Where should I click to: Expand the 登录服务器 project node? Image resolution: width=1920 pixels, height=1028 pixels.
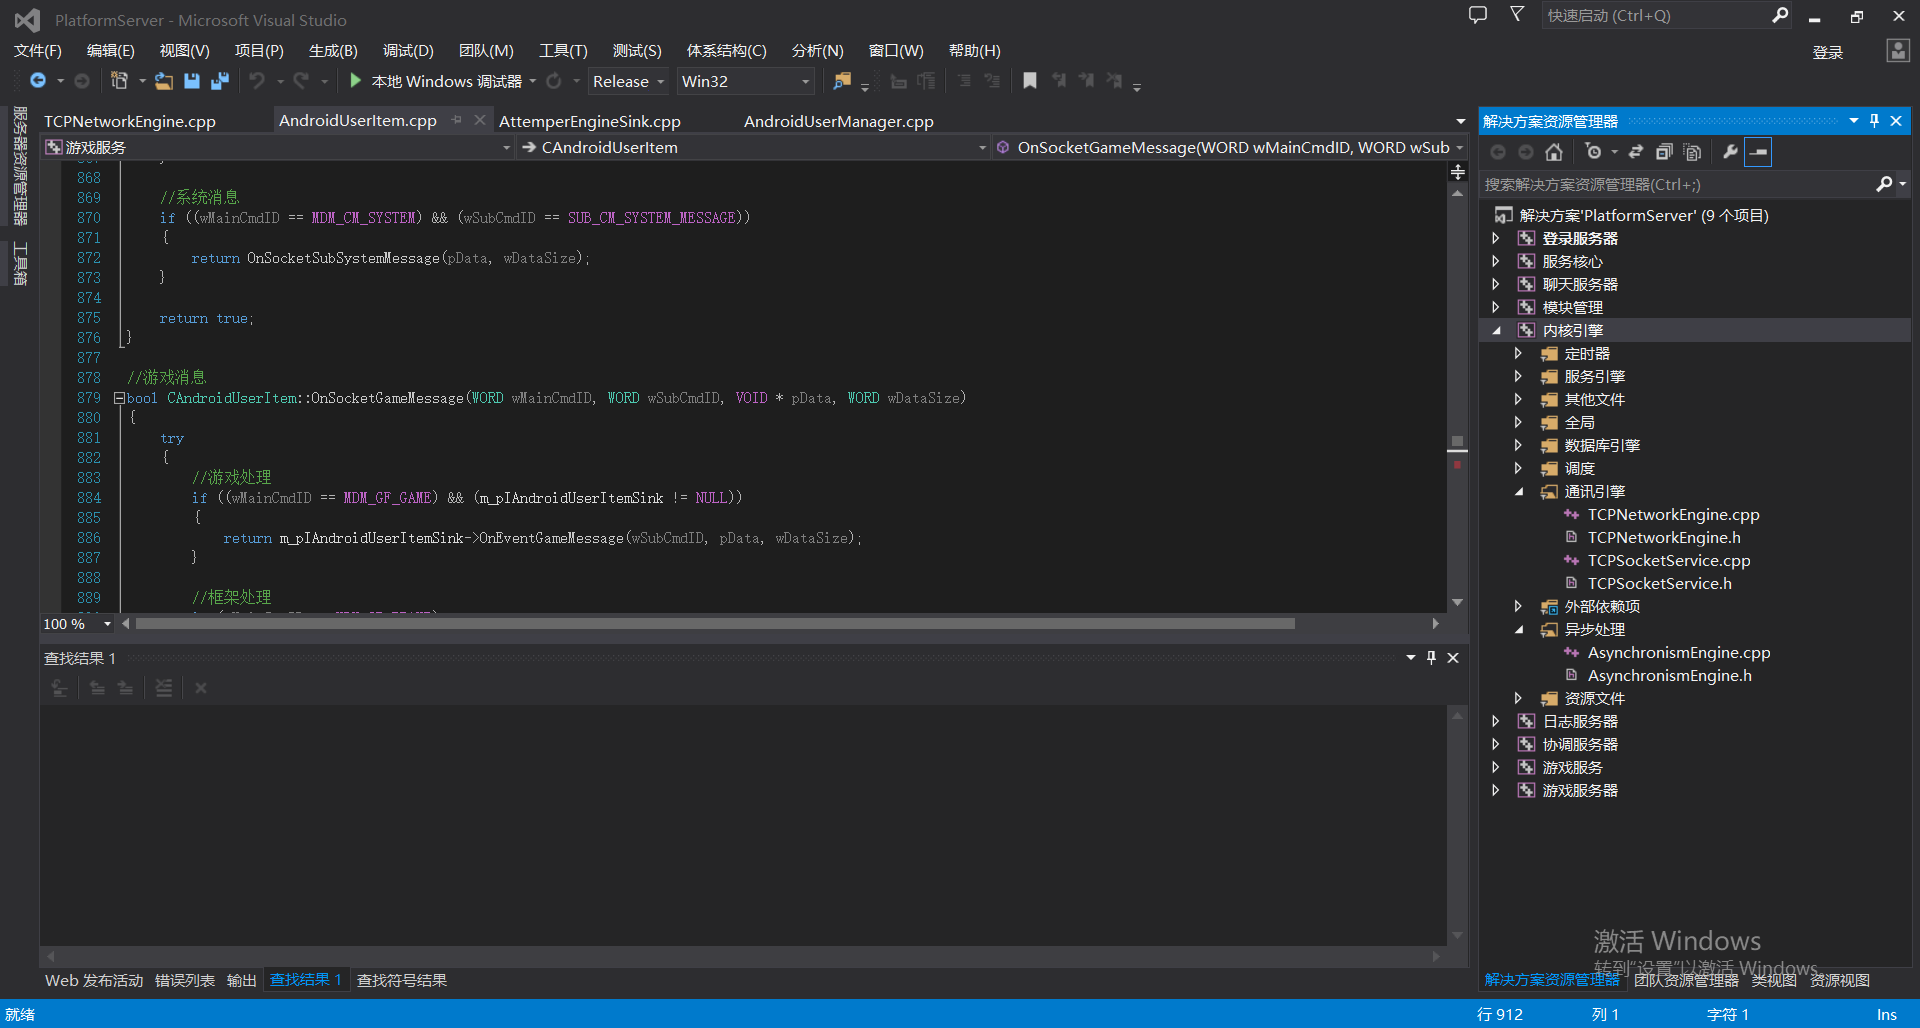(x=1496, y=238)
